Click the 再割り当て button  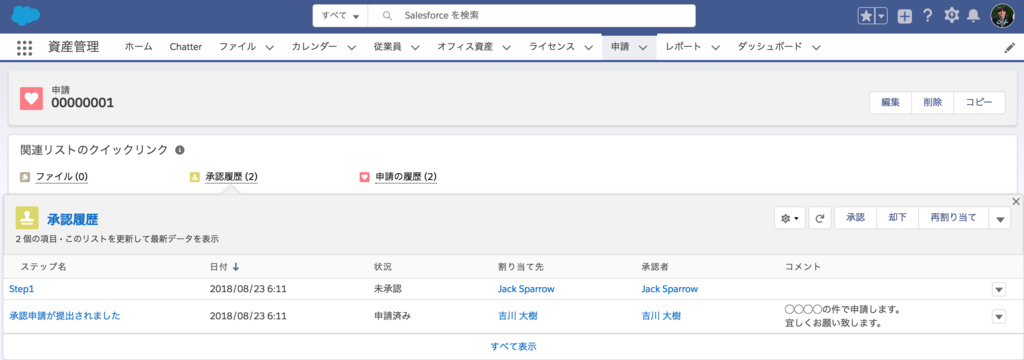point(953,218)
